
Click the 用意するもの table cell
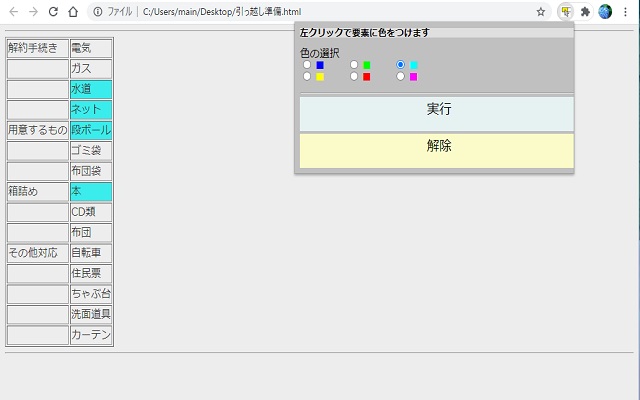pyautogui.click(x=38, y=130)
